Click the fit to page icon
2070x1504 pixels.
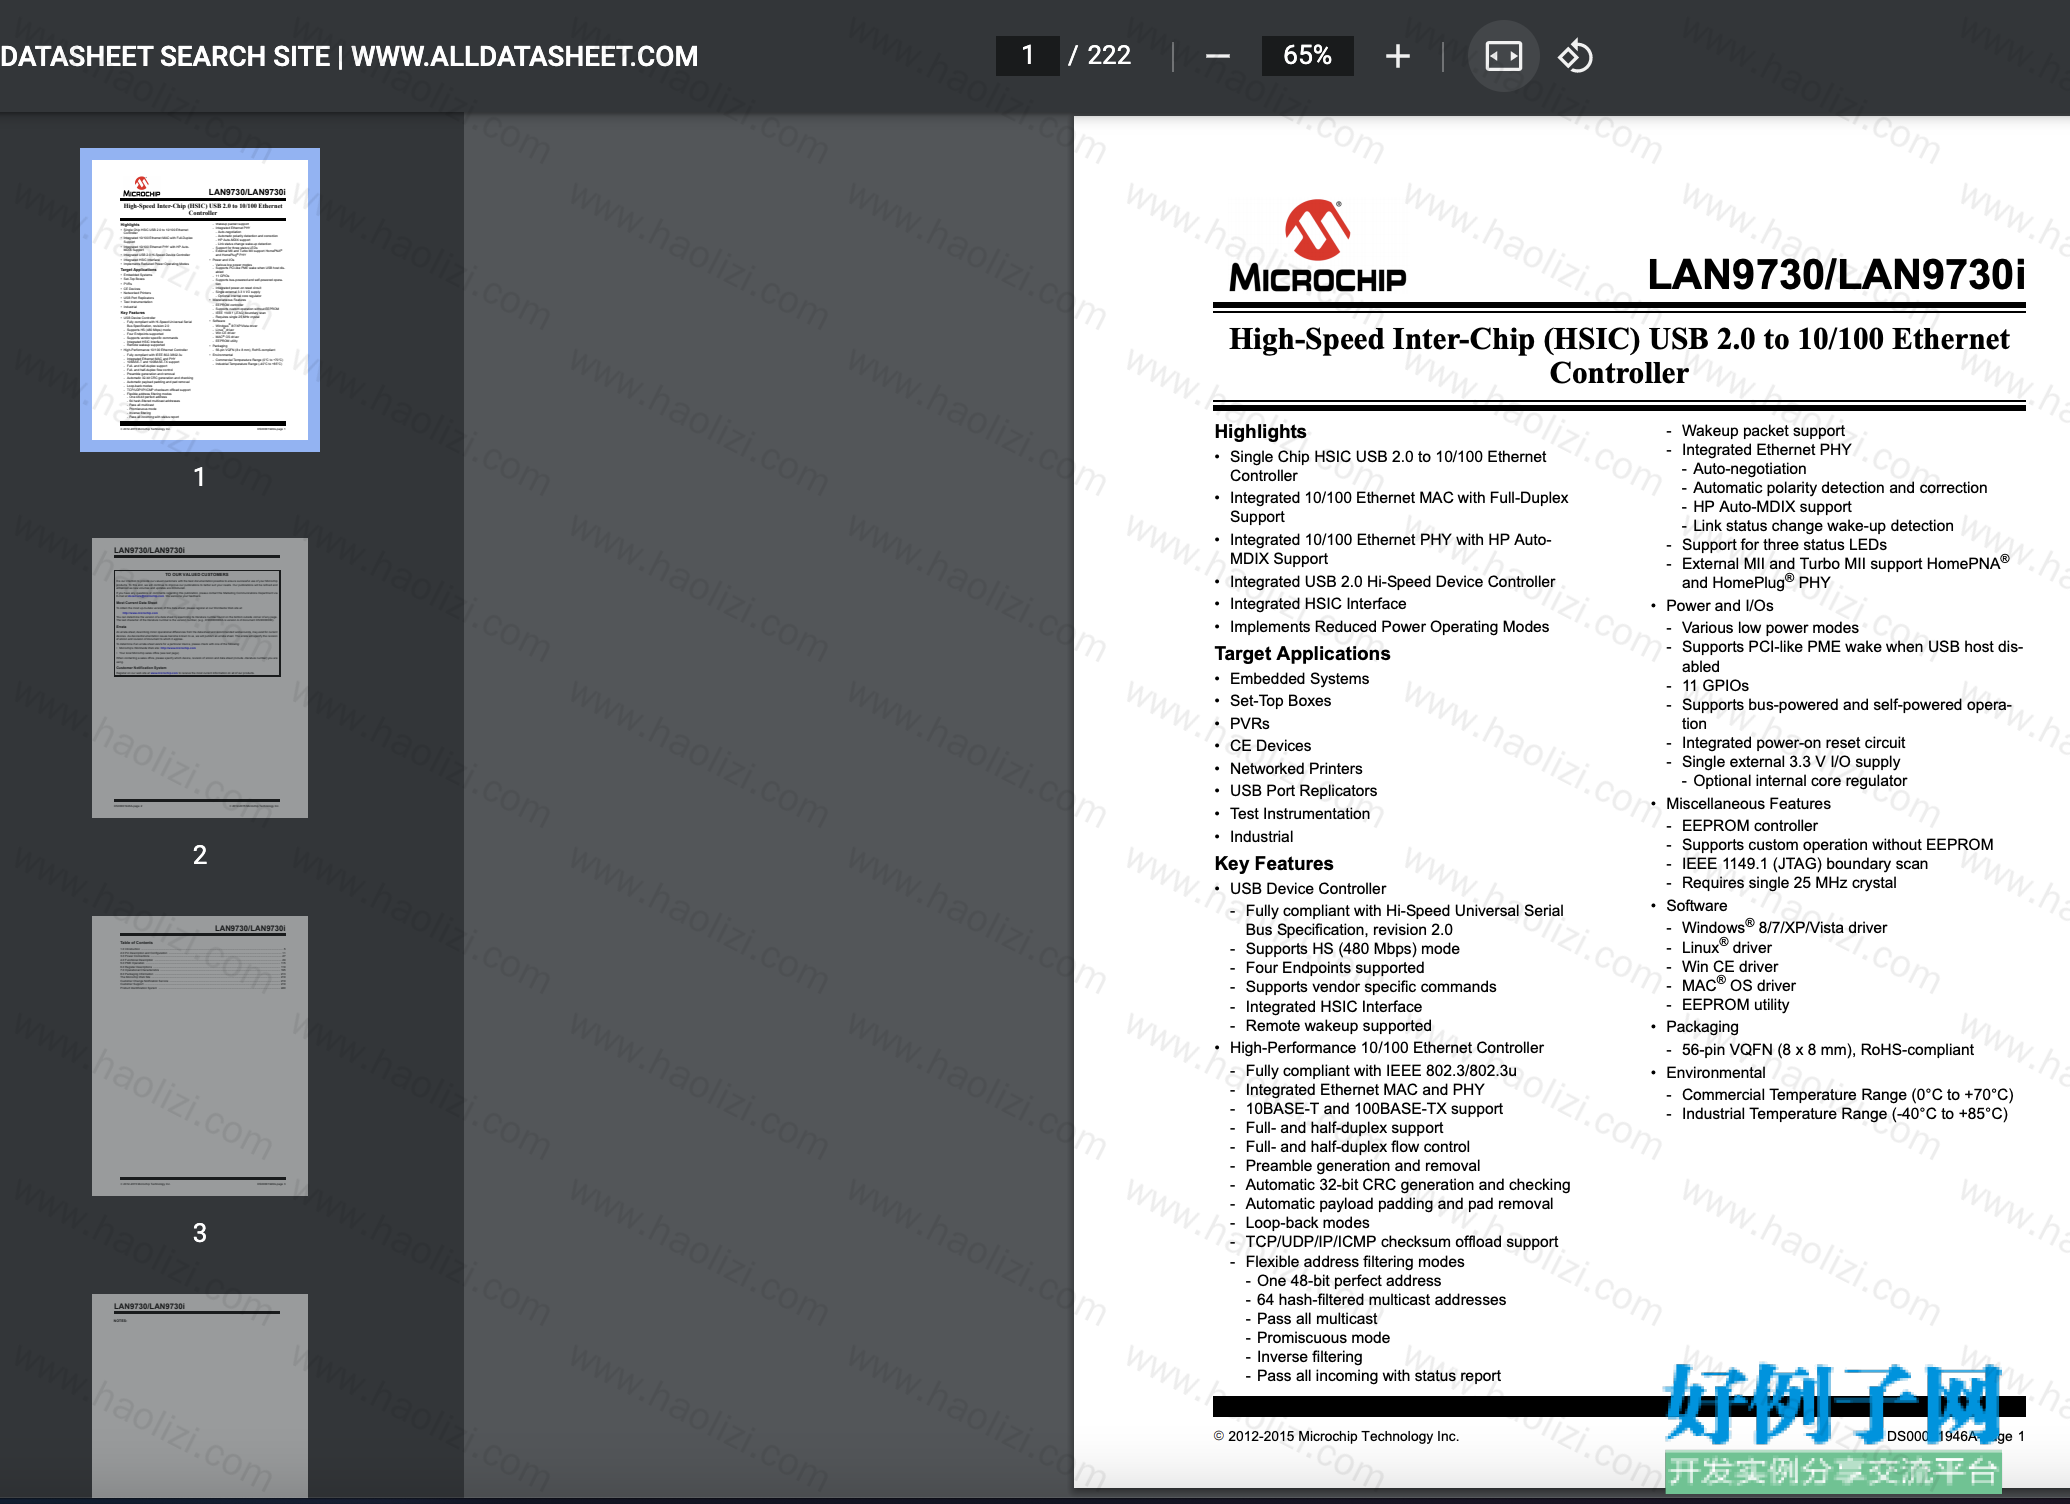pos(1503,56)
